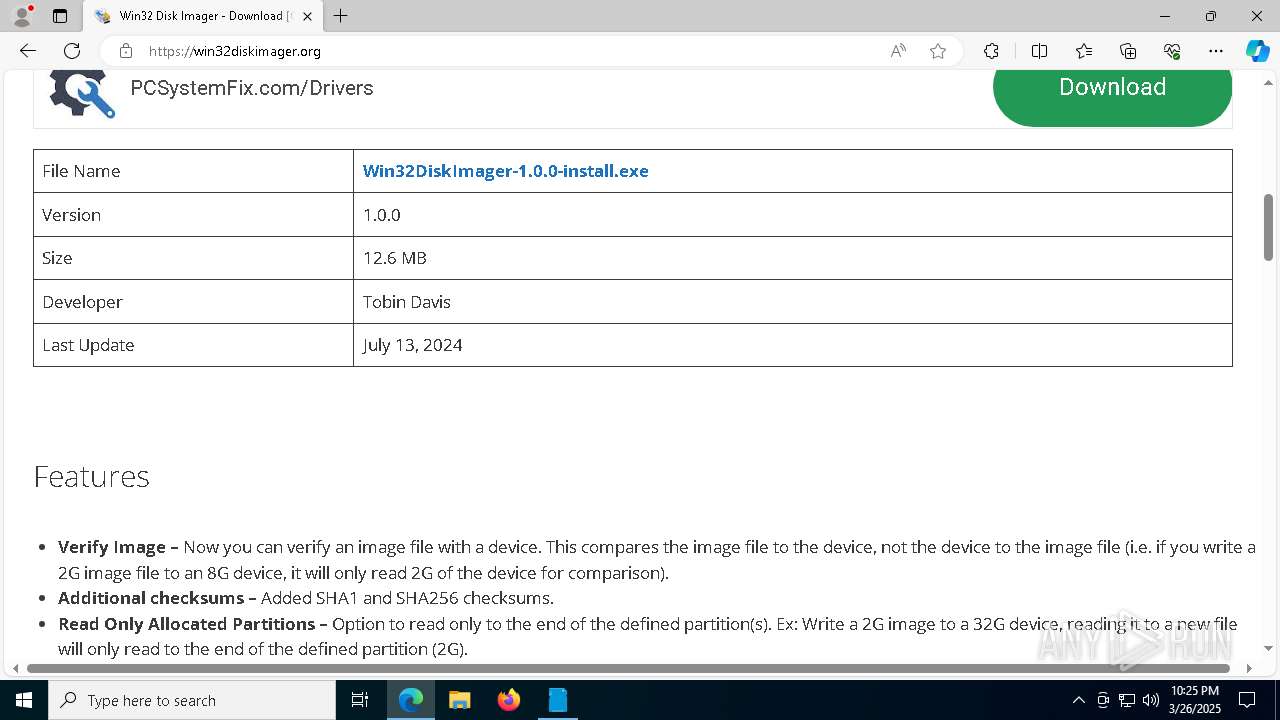This screenshot has width=1280, height=720.
Task: Click the taskbar search box
Action: point(192,700)
